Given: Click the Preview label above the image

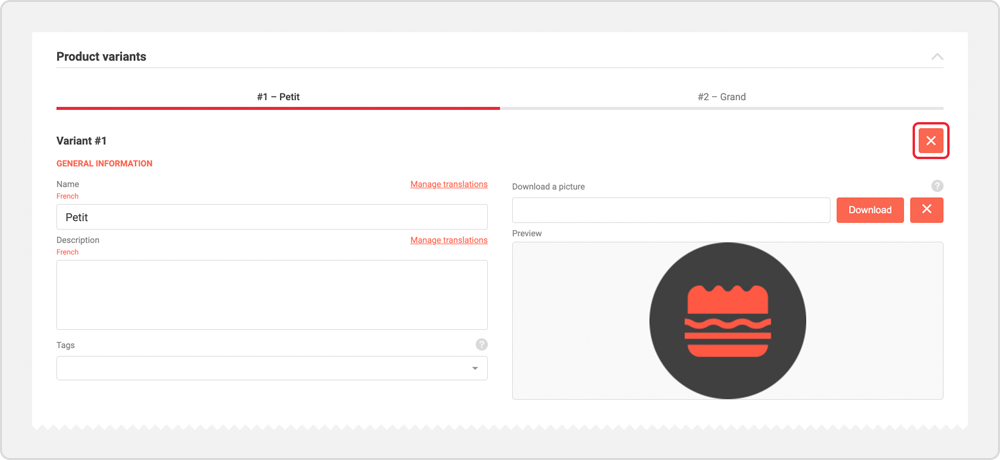Looking at the screenshot, I should pos(527,234).
